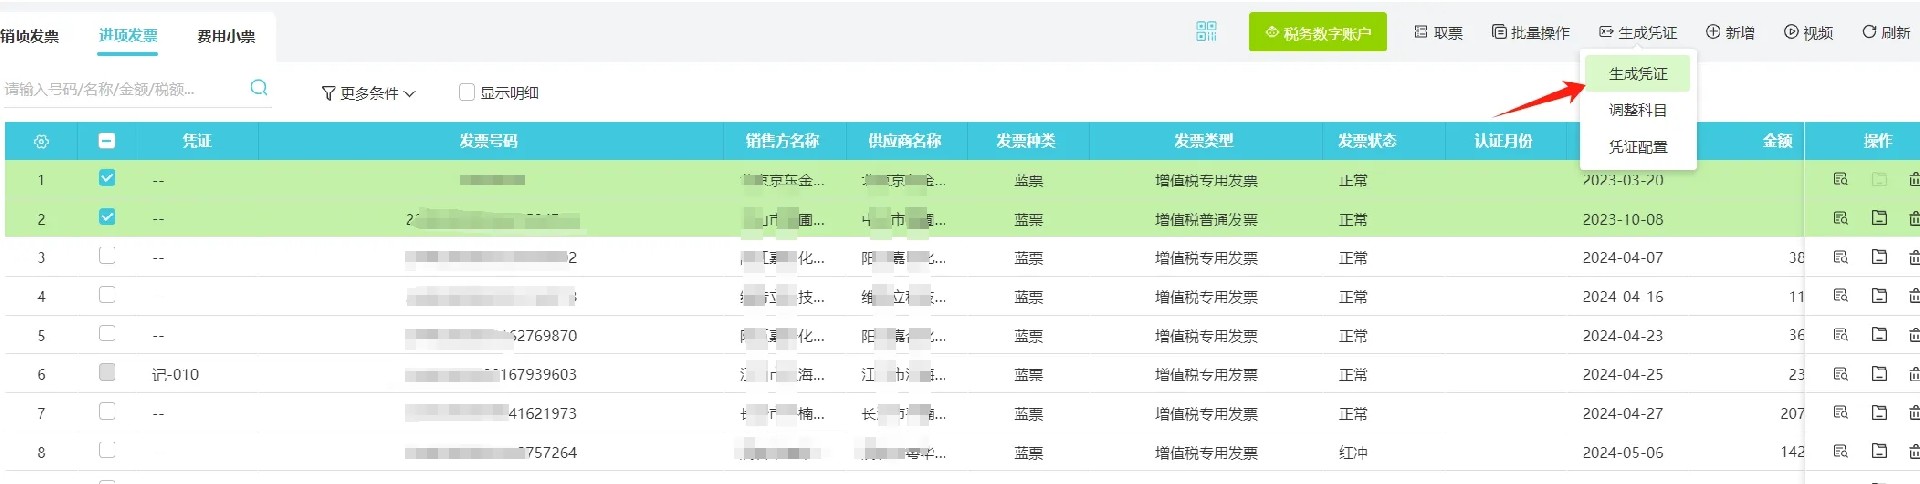The height and width of the screenshot is (484, 1920).
Task: Delete the 2024-04-25 invoice row
Action: 1913,374
